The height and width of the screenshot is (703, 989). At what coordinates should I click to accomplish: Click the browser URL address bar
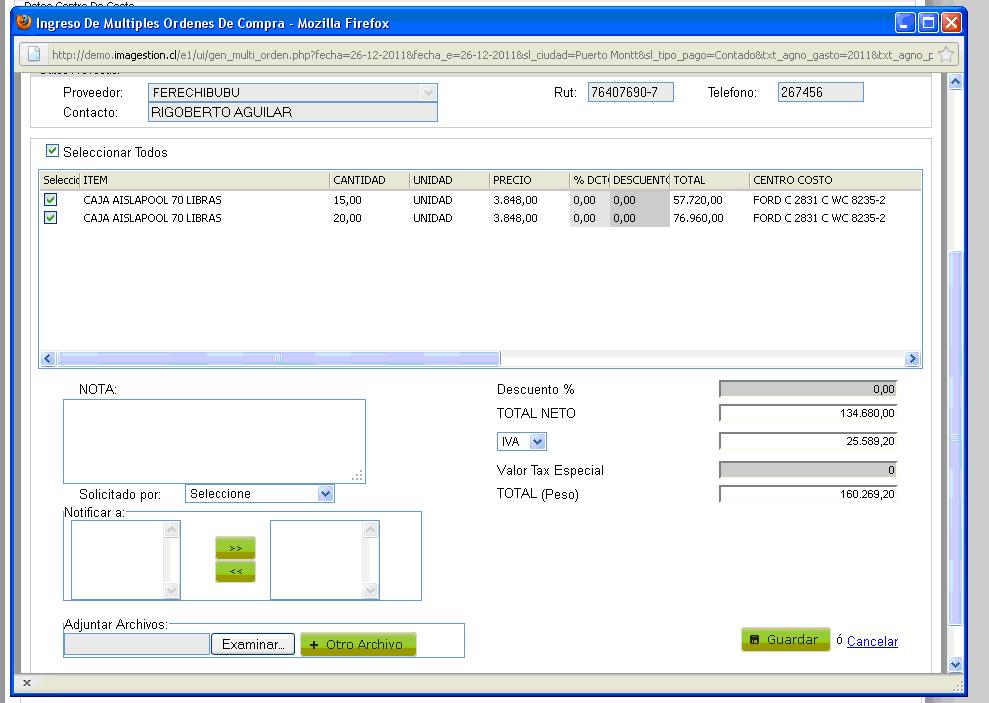(x=492, y=55)
